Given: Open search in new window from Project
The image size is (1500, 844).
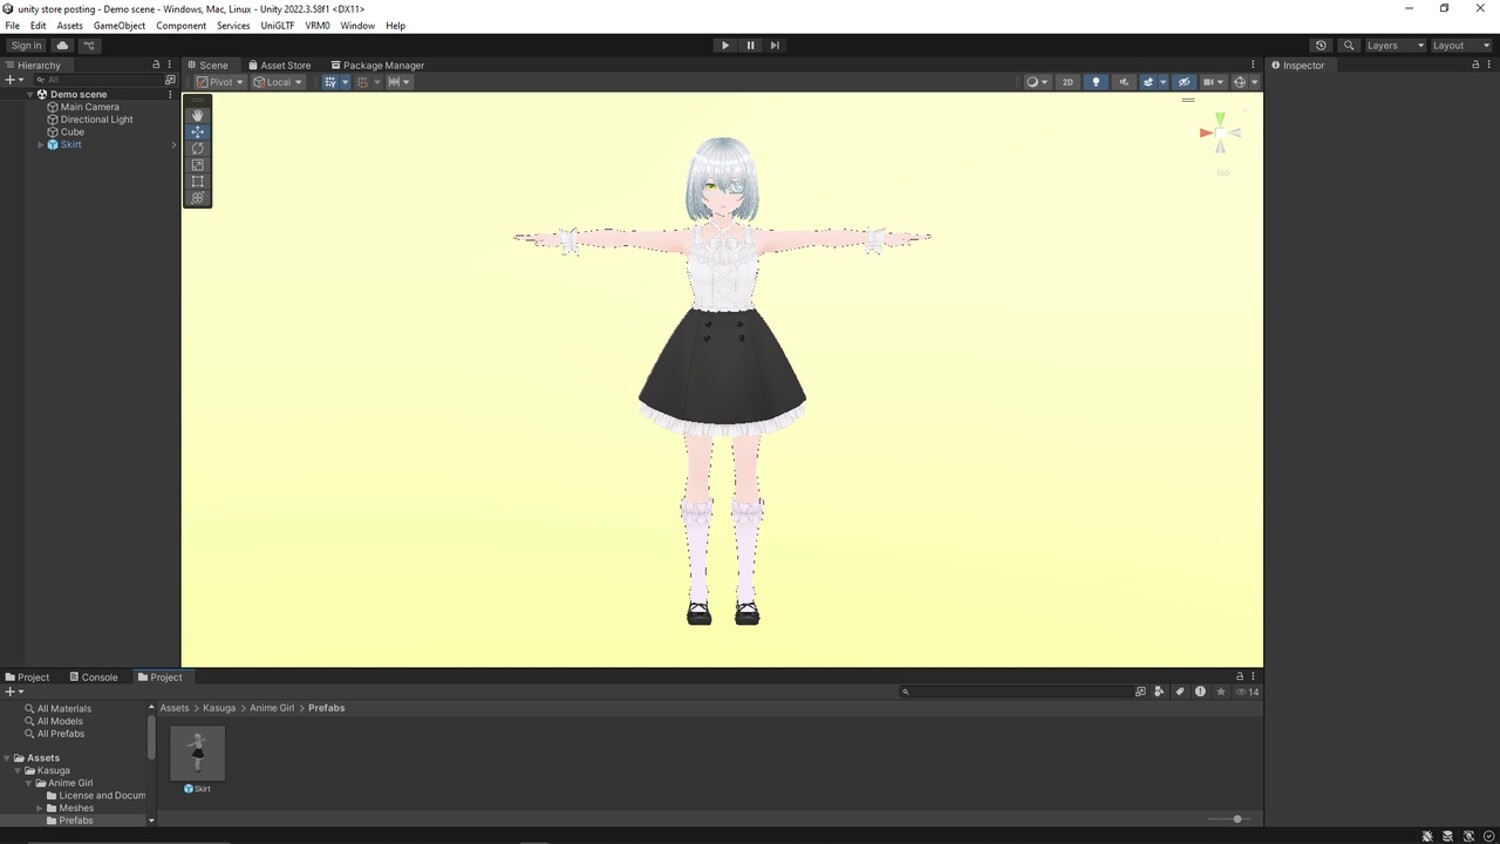Looking at the screenshot, I should 1140,692.
